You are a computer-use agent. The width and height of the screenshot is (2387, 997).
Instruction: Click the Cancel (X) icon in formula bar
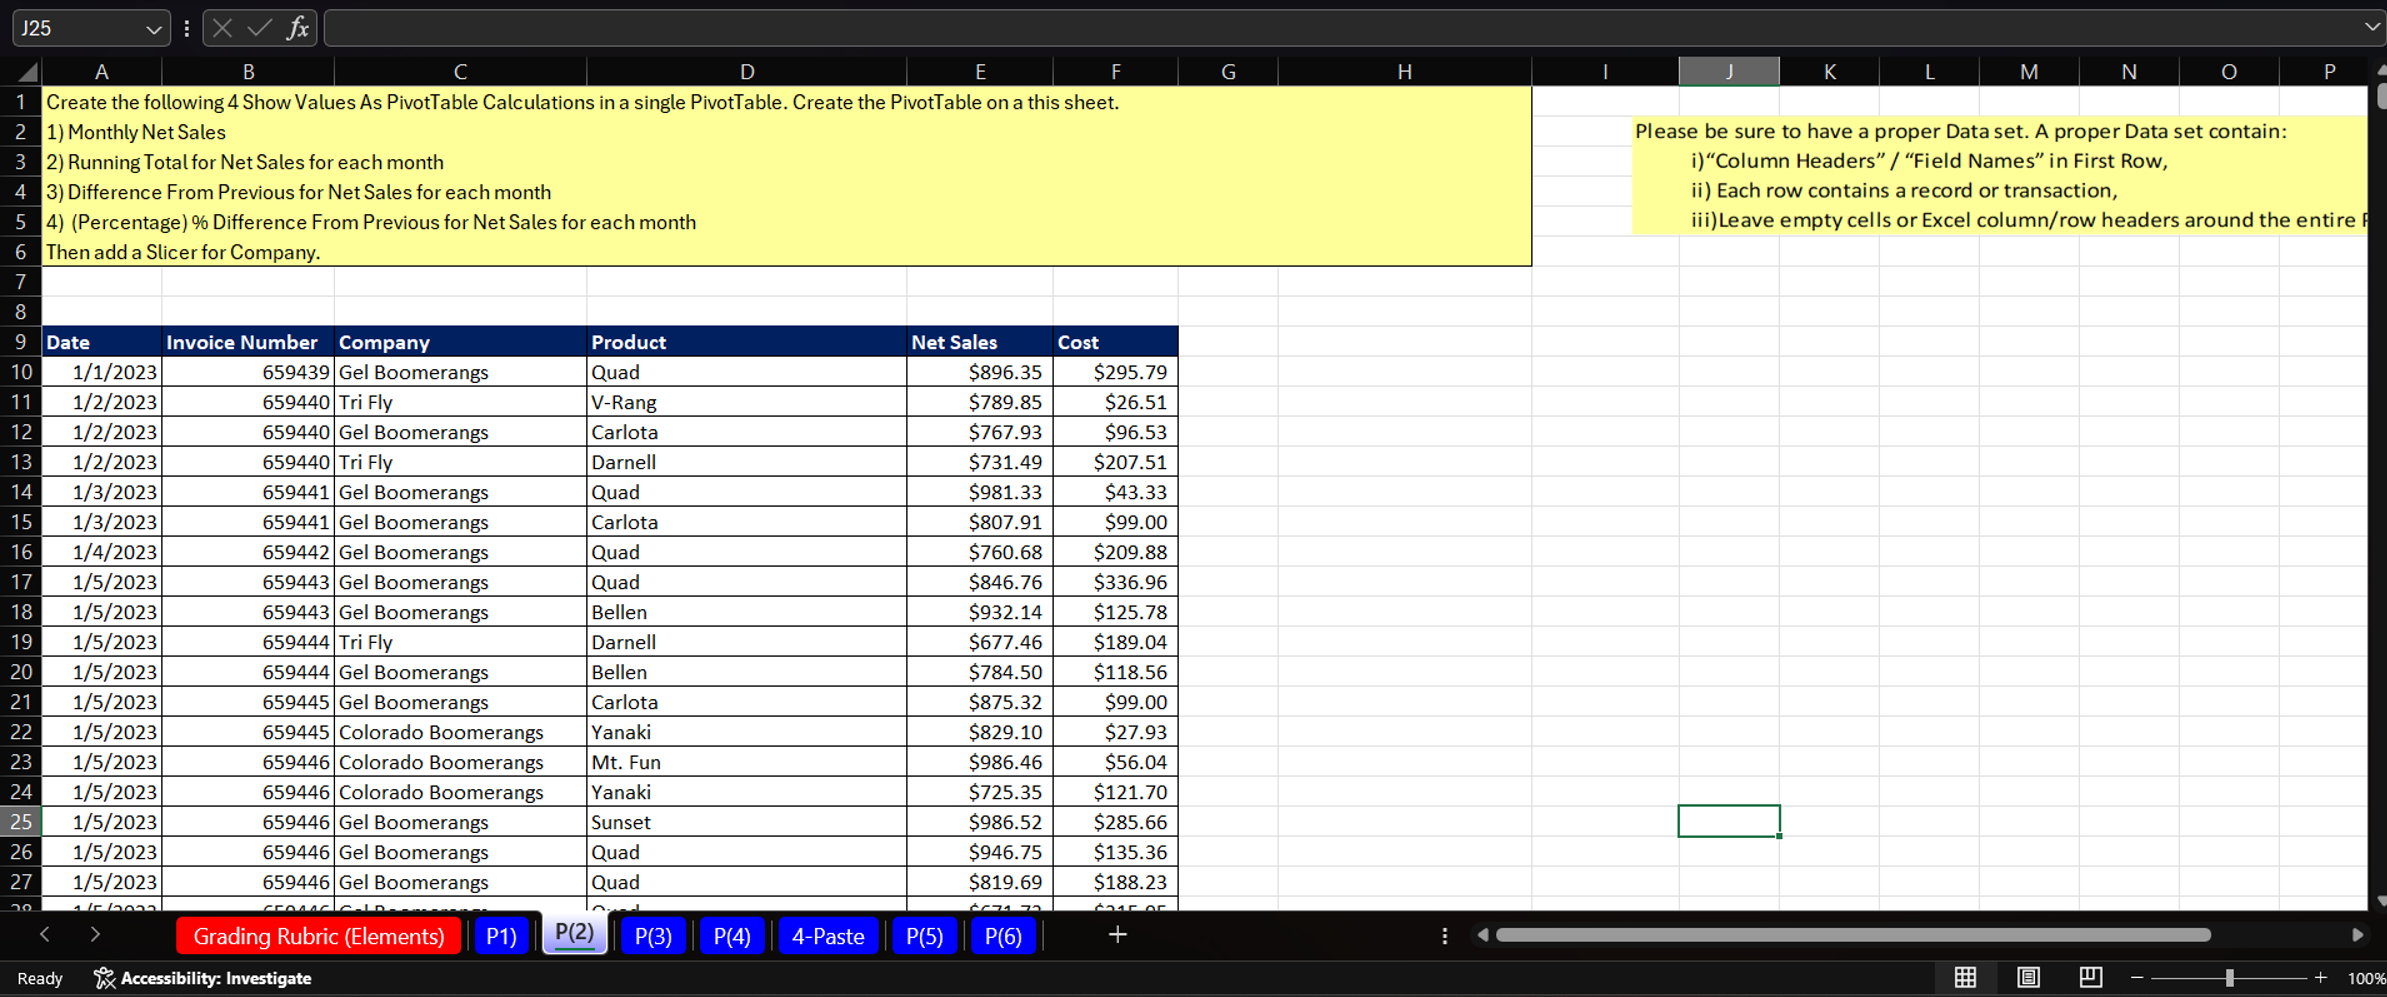pyautogui.click(x=222, y=28)
